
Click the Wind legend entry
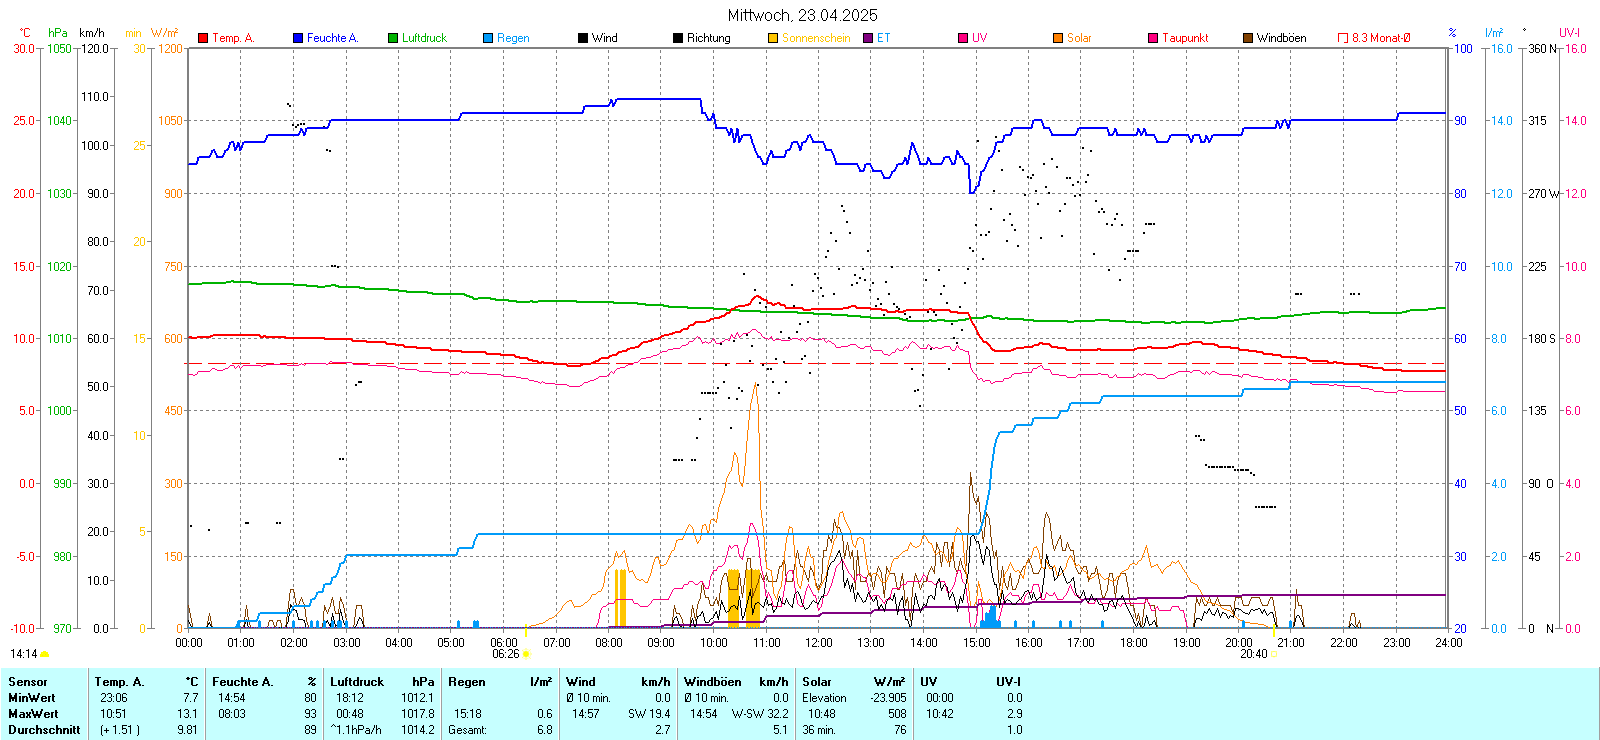604,38
